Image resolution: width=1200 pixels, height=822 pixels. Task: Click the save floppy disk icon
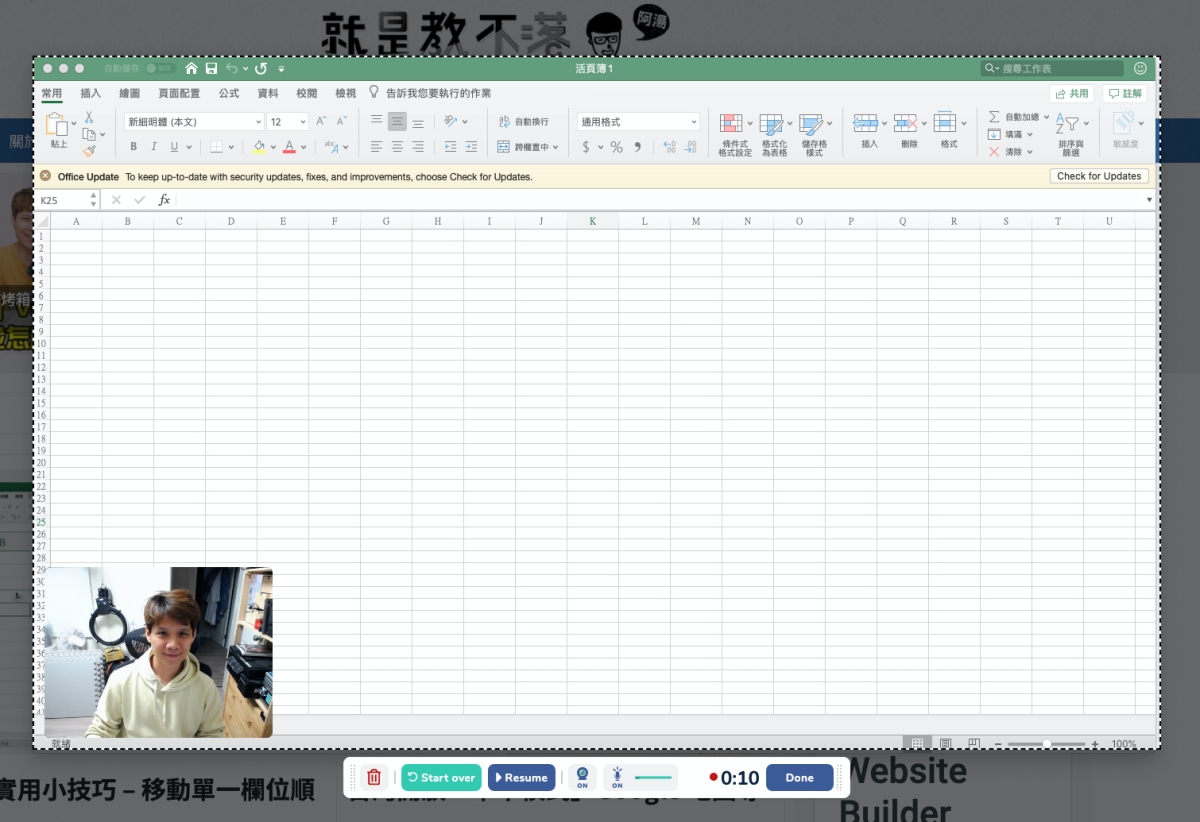click(211, 68)
